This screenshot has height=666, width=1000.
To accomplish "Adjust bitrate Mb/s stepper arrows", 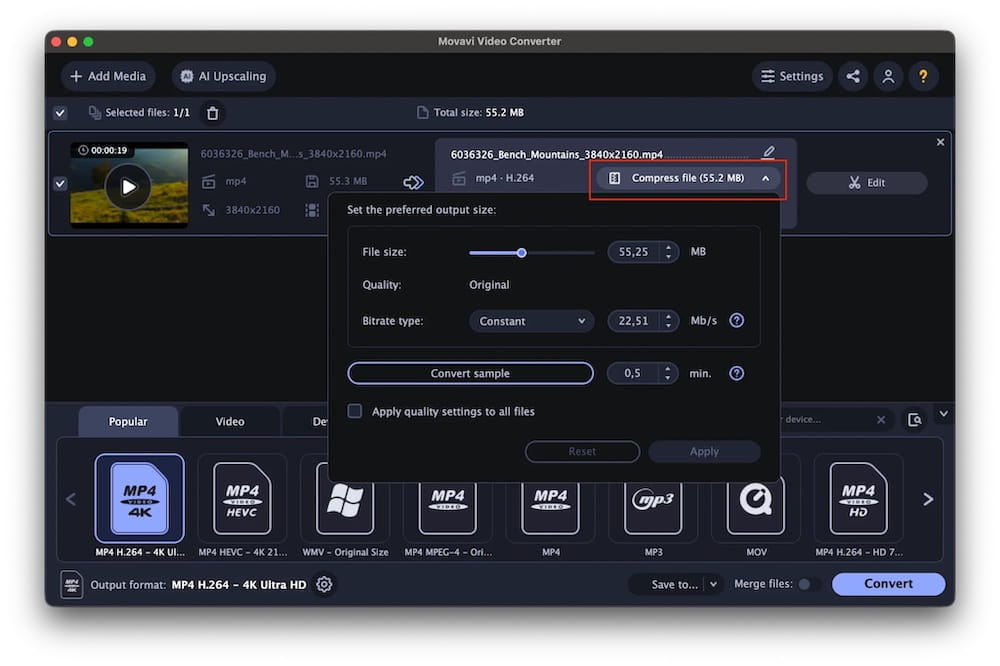I will [x=668, y=321].
